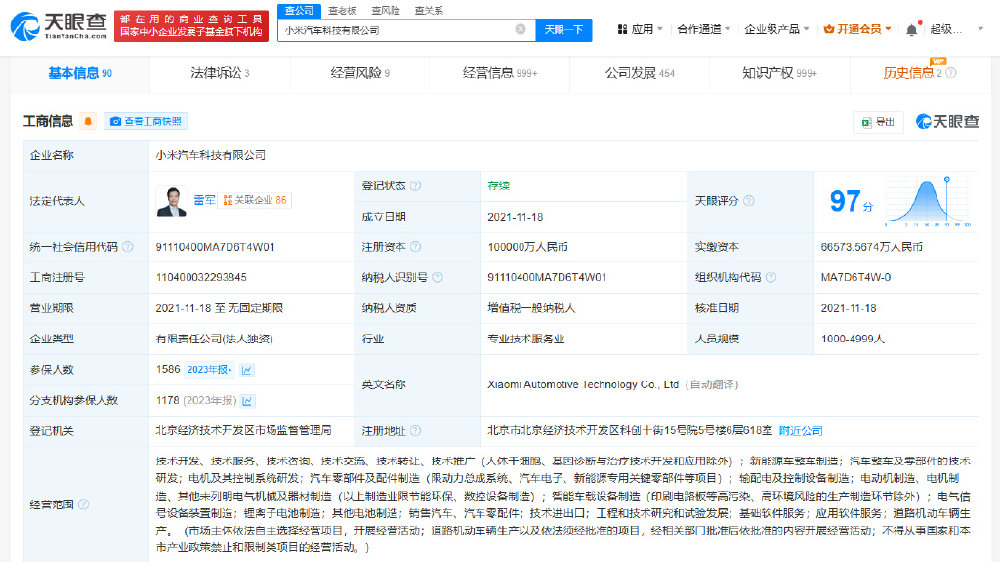
Task: Click help icon next to 注册地址
Action: [x=415, y=431]
